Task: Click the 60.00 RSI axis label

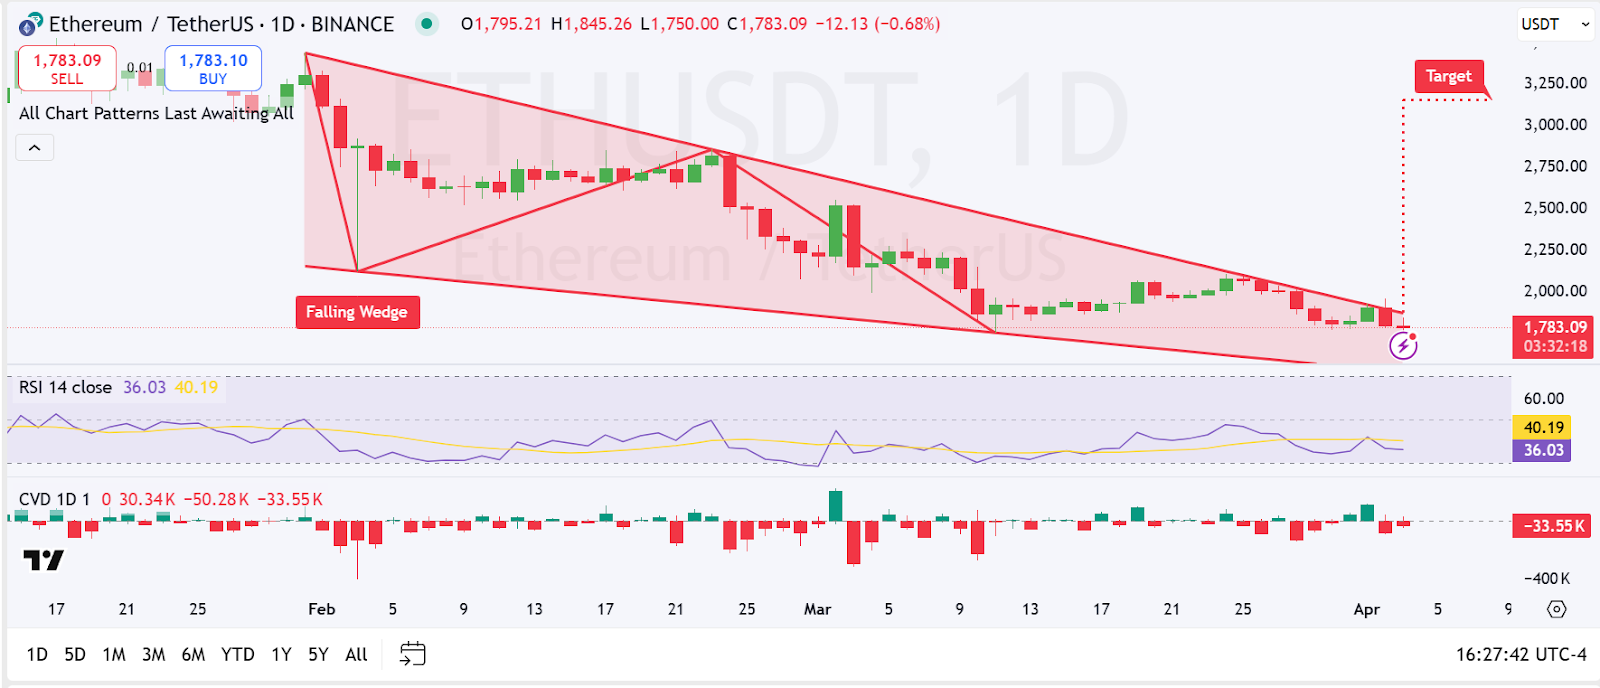Action: tap(1543, 398)
